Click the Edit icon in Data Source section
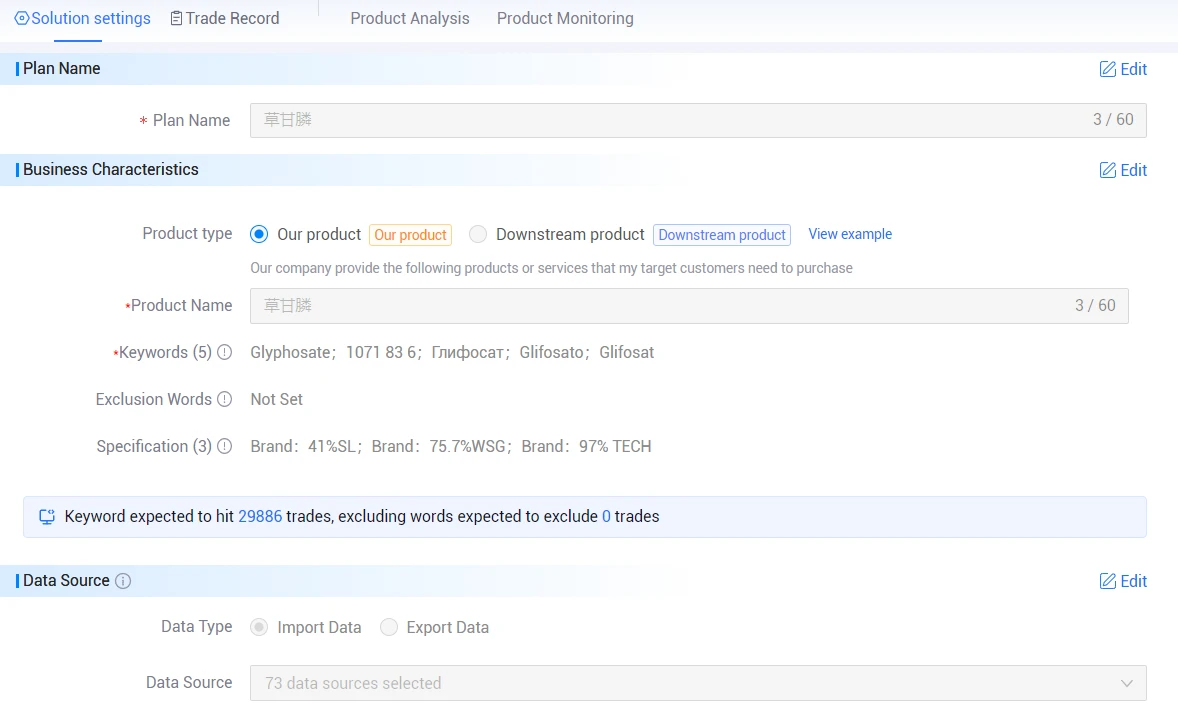The height and width of the screenshot is (720, 1178). (x=1107, y=581)
